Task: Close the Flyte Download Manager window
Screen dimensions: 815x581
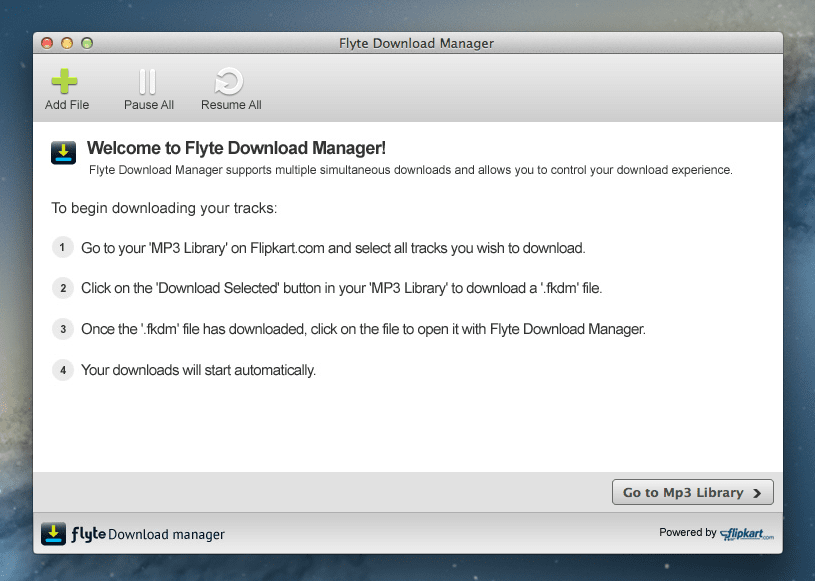Action: pos(47,43)
